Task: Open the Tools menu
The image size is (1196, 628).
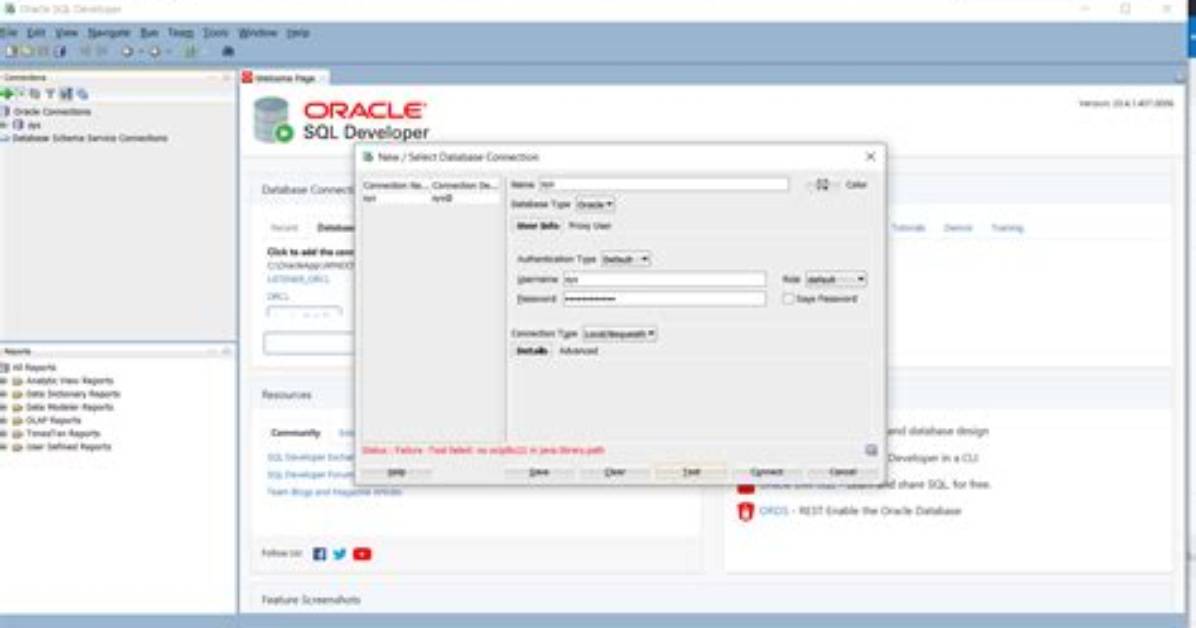Action: pyautogui.click(x=216, y=33)
